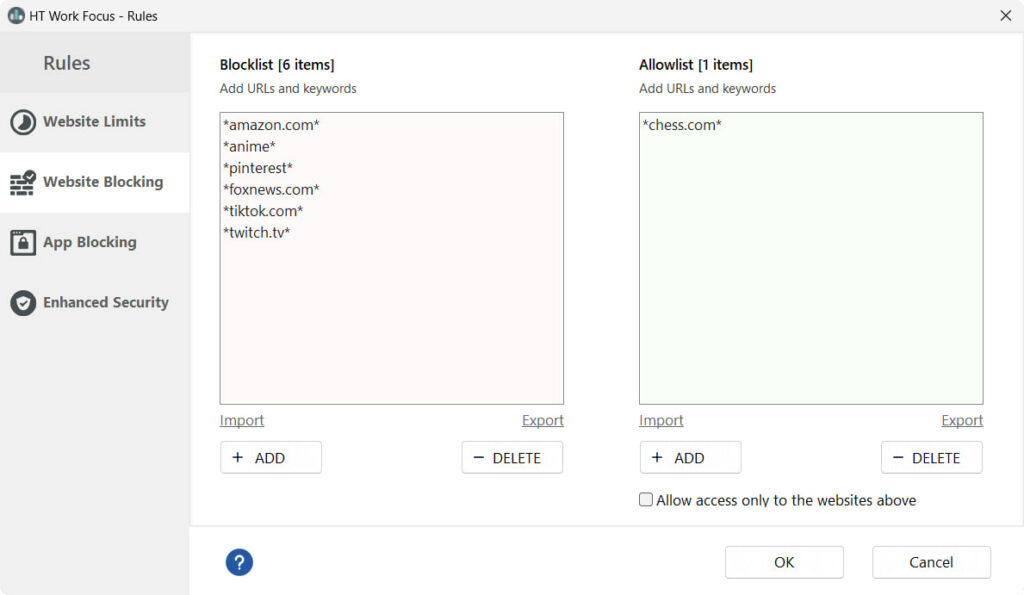The image size is (1024, 595).
Task: Click the HT Work Focus title bar icon
Action: point(16,16)
